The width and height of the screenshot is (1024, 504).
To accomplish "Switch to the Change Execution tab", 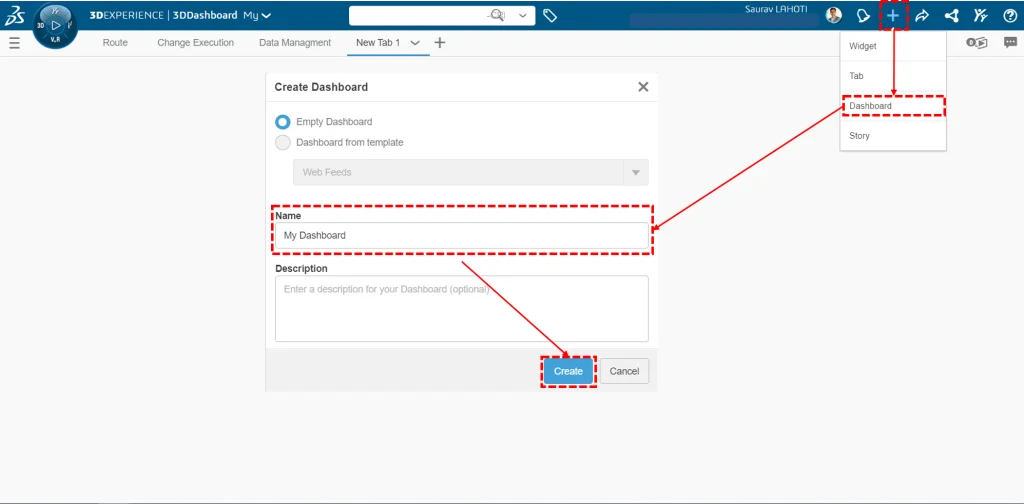I will tap(195, 43).
